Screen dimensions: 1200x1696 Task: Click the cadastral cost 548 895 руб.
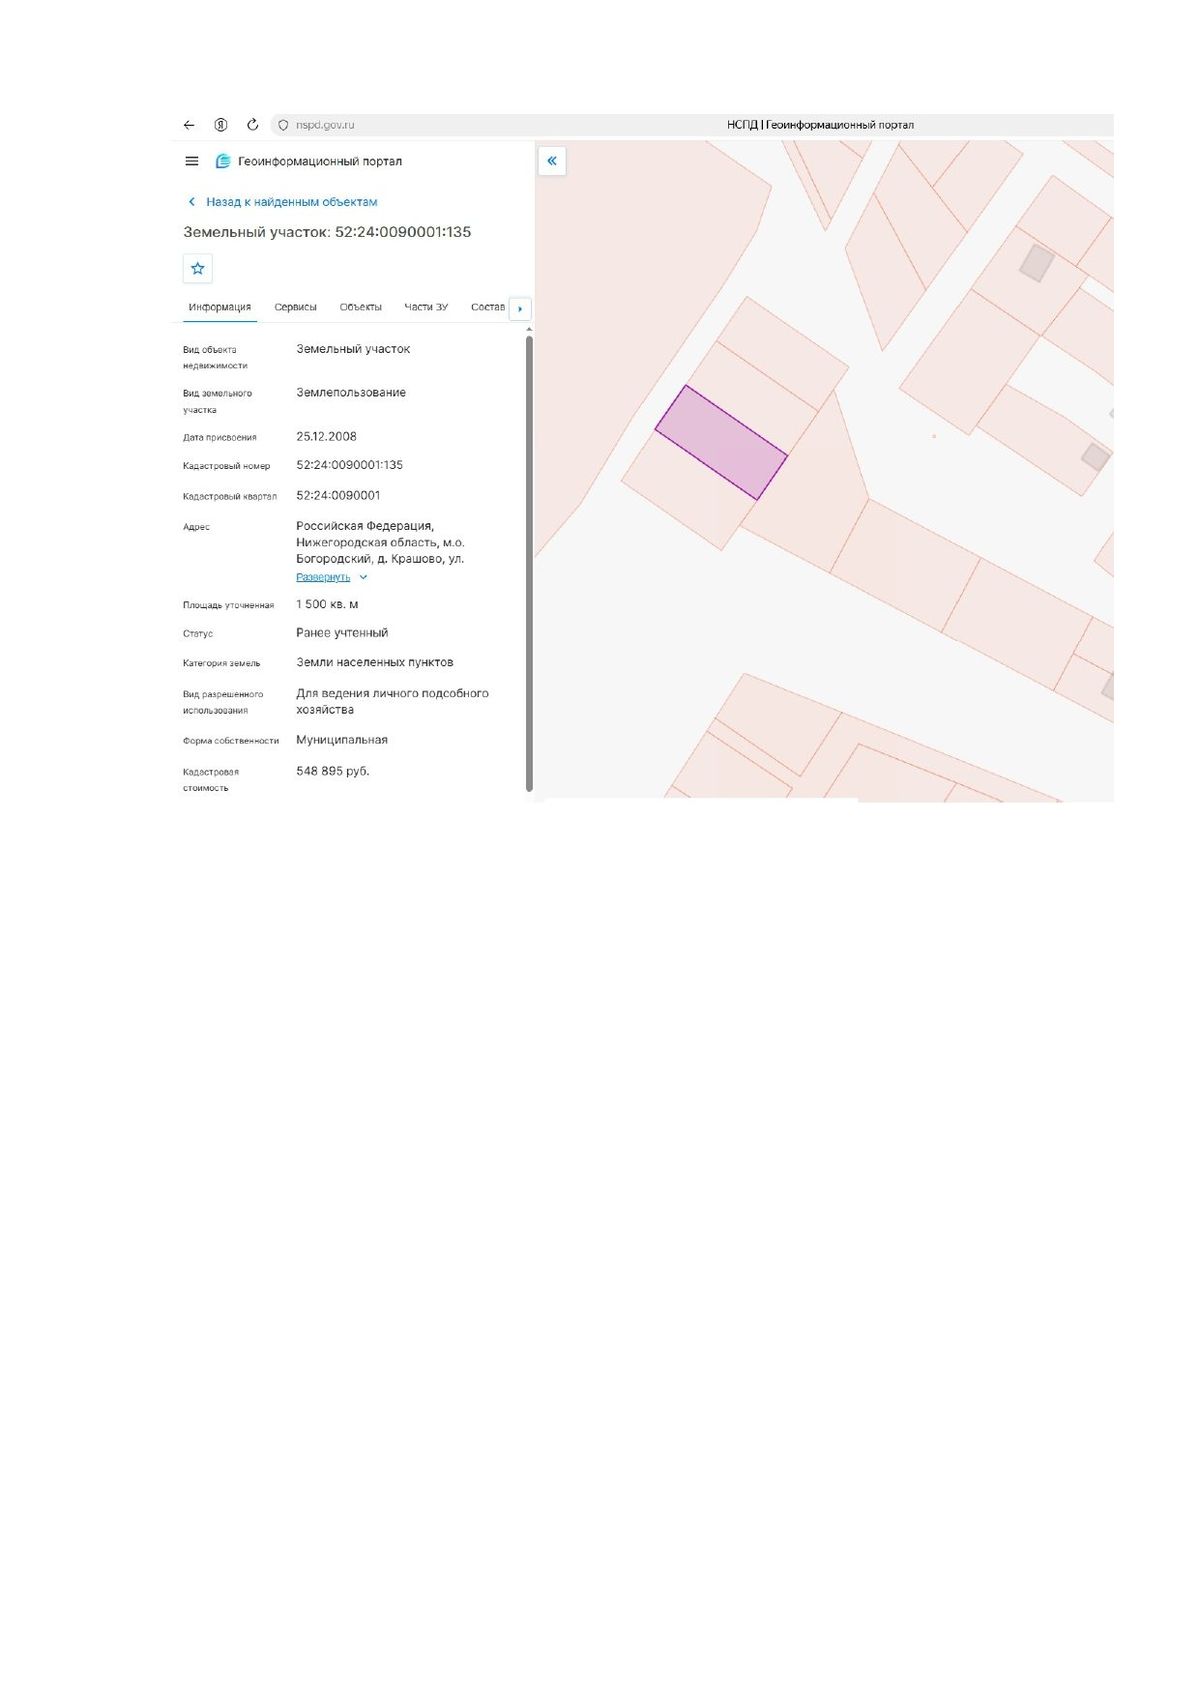tap(333, 771)
